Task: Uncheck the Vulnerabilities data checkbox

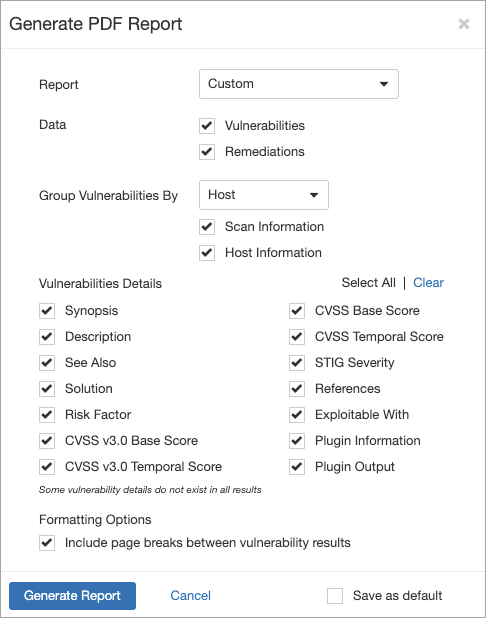Action: point(207,126)
